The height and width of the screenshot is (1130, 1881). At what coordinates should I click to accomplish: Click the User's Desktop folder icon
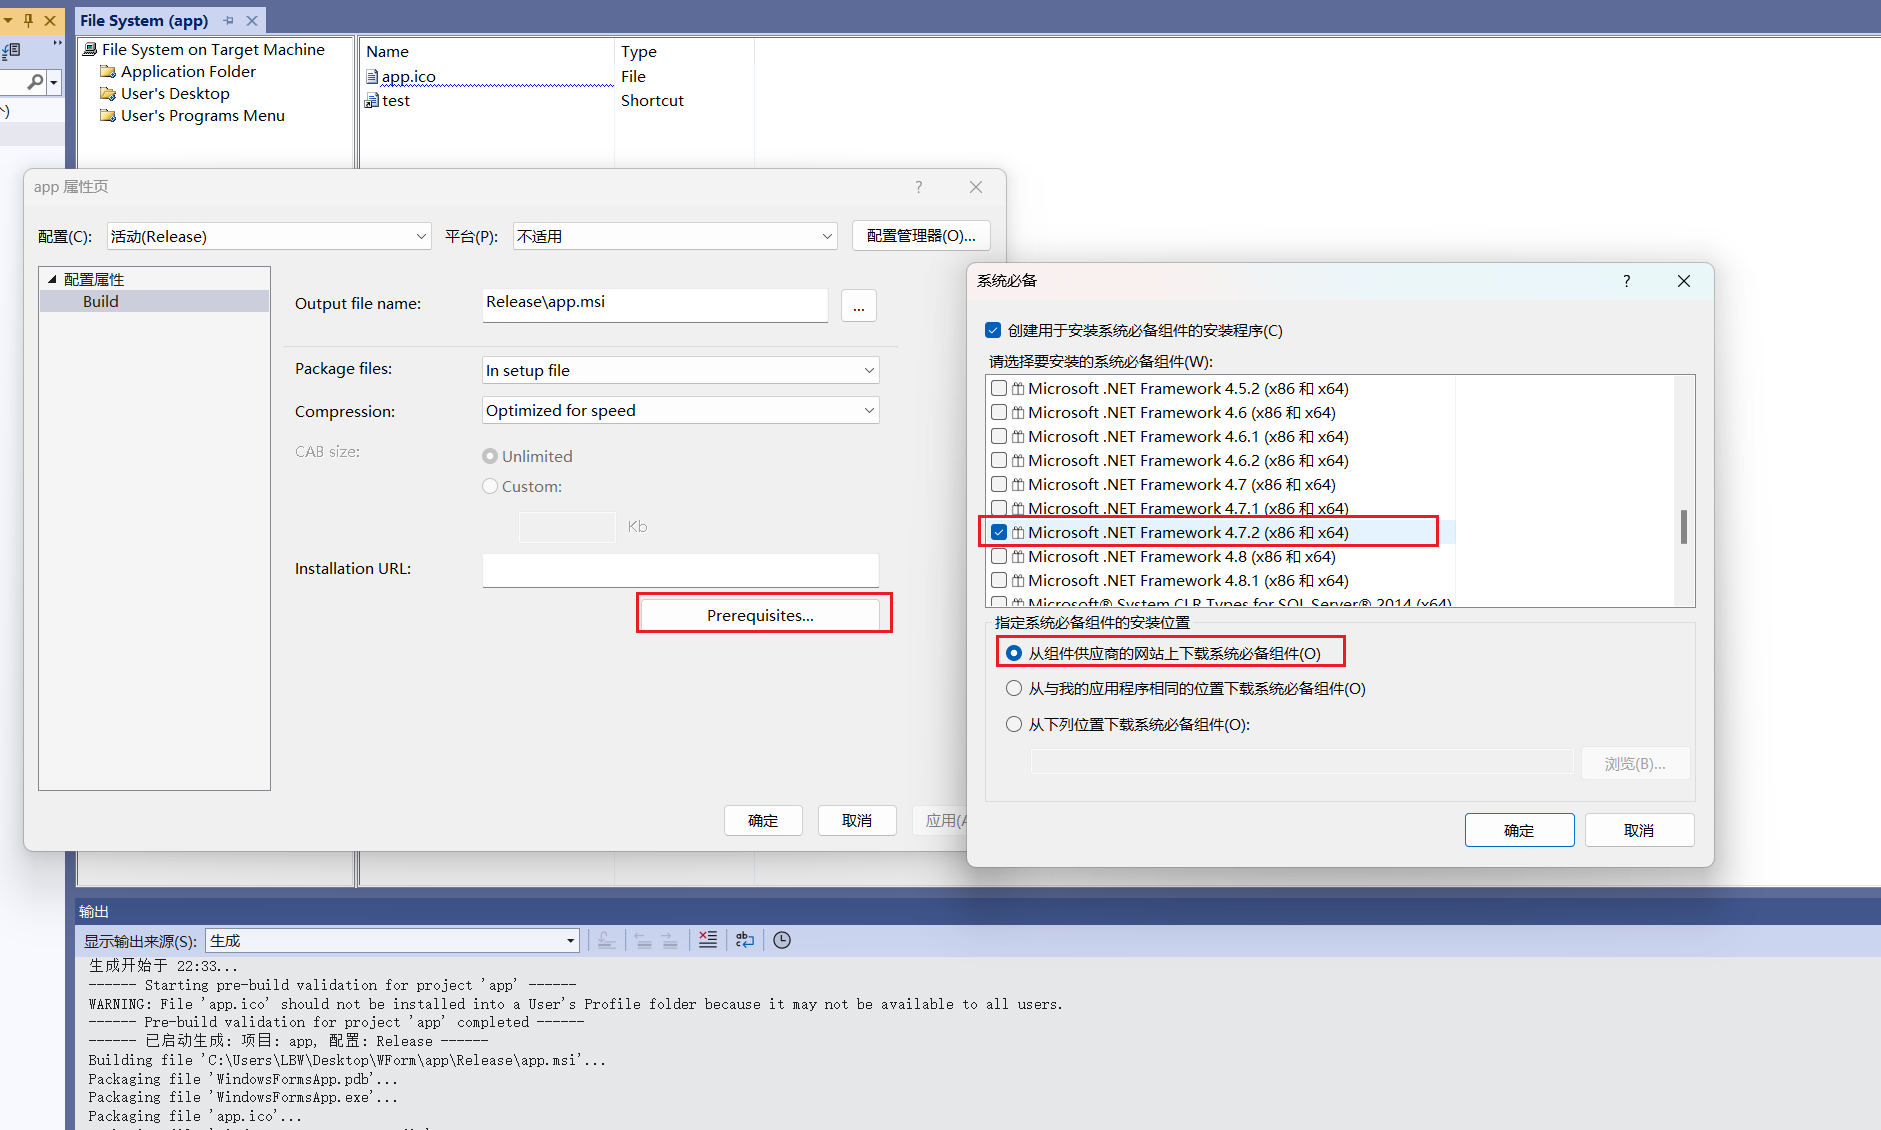tap(108, 93)
